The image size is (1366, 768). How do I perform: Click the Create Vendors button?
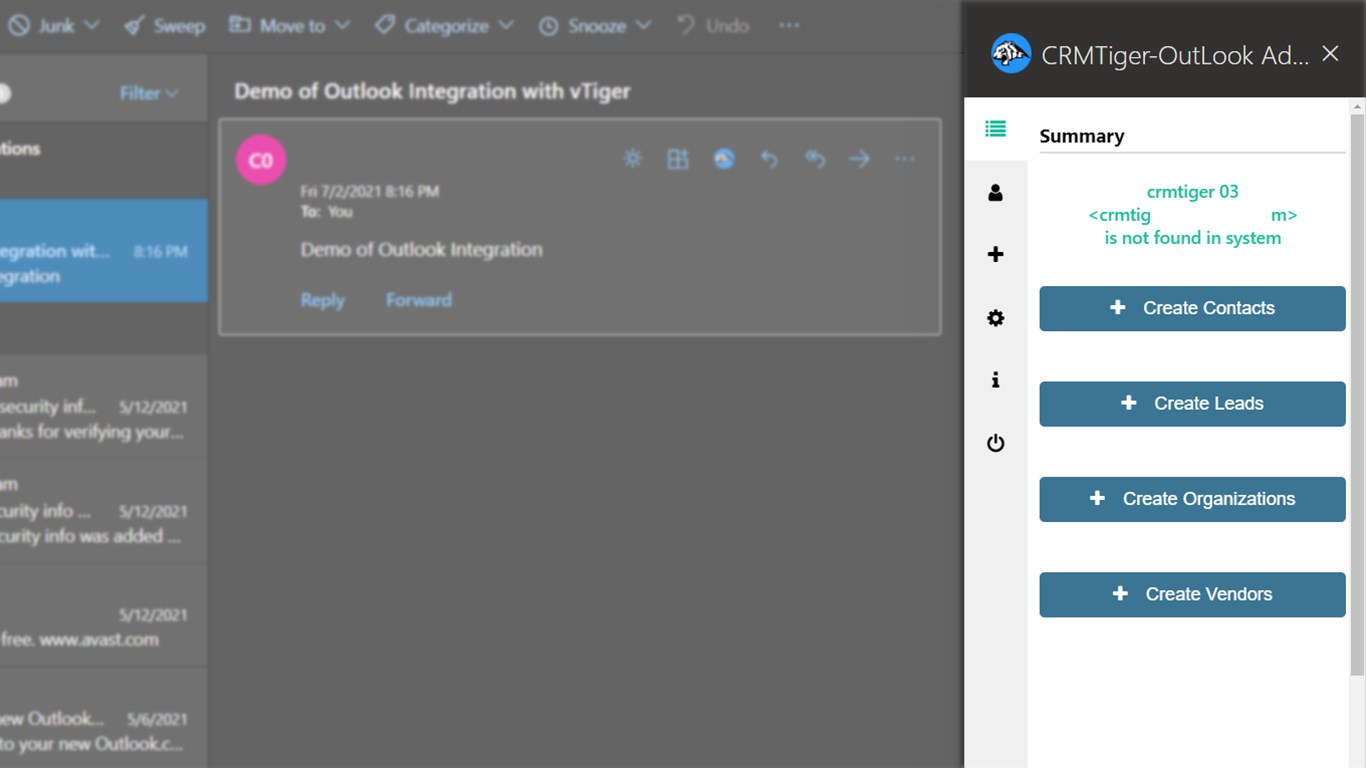click(x=1192, y=594)
